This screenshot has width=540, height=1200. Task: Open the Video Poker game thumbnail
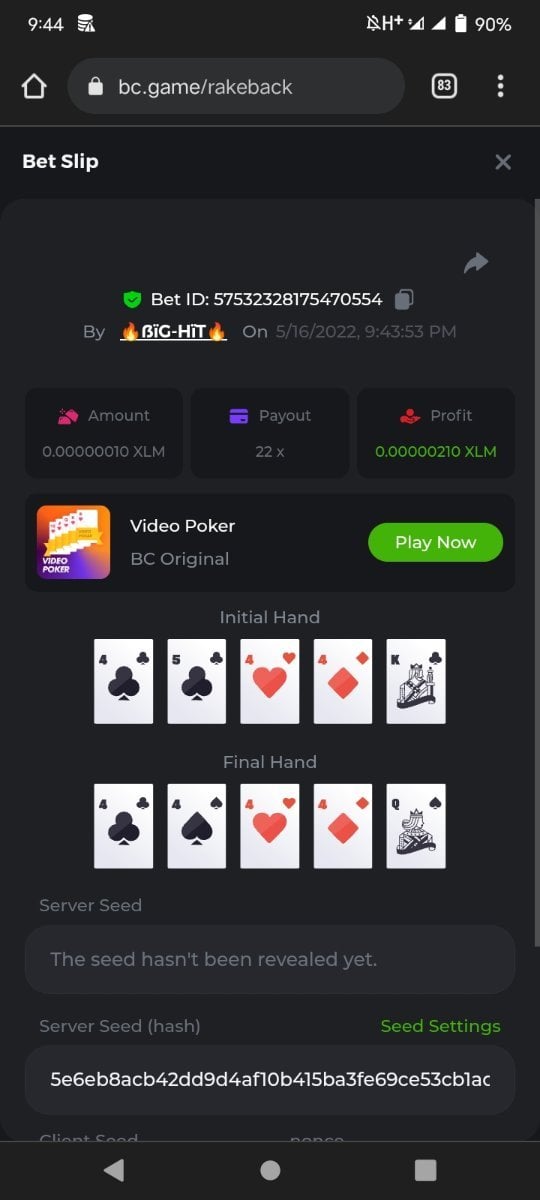click(x=73, y=542)
